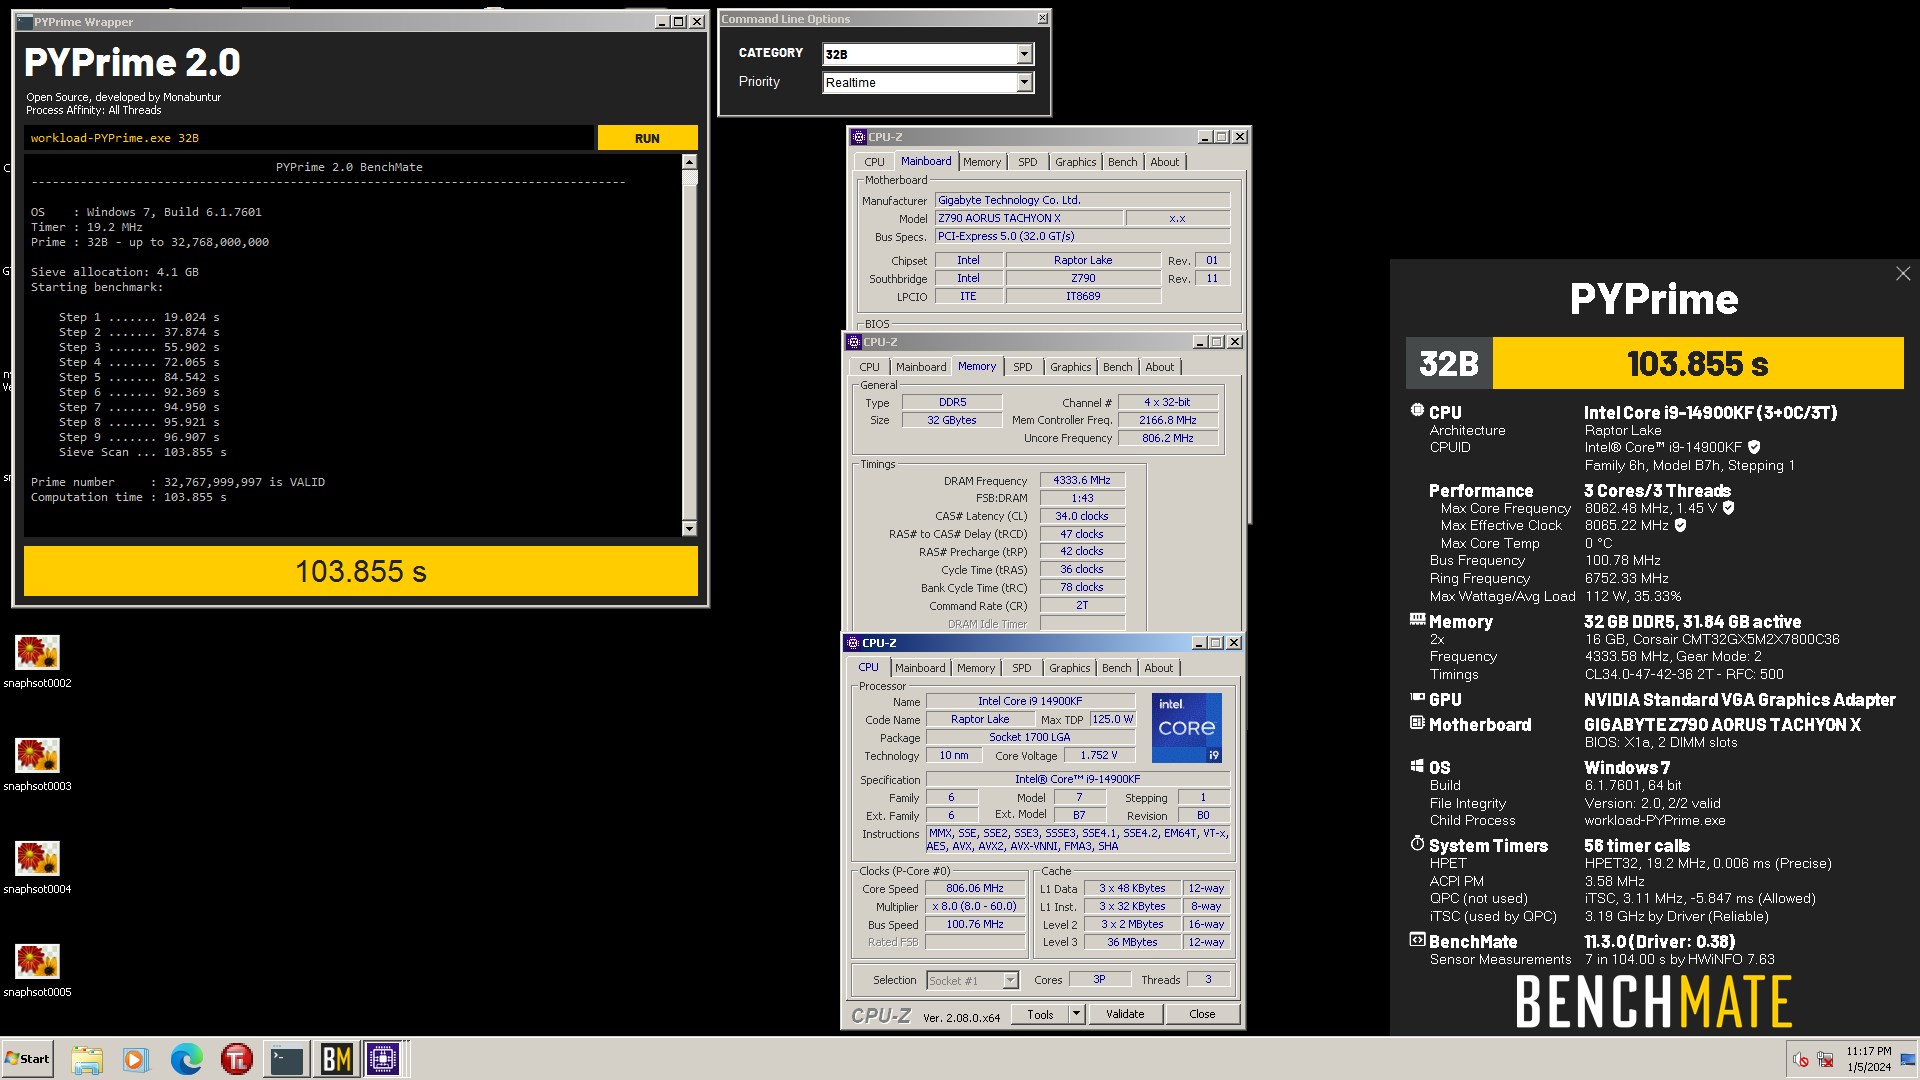Select the SPD tab in bottom CPU-Z window
Screen dimensions: 1920x1080
coord(1021,668)
